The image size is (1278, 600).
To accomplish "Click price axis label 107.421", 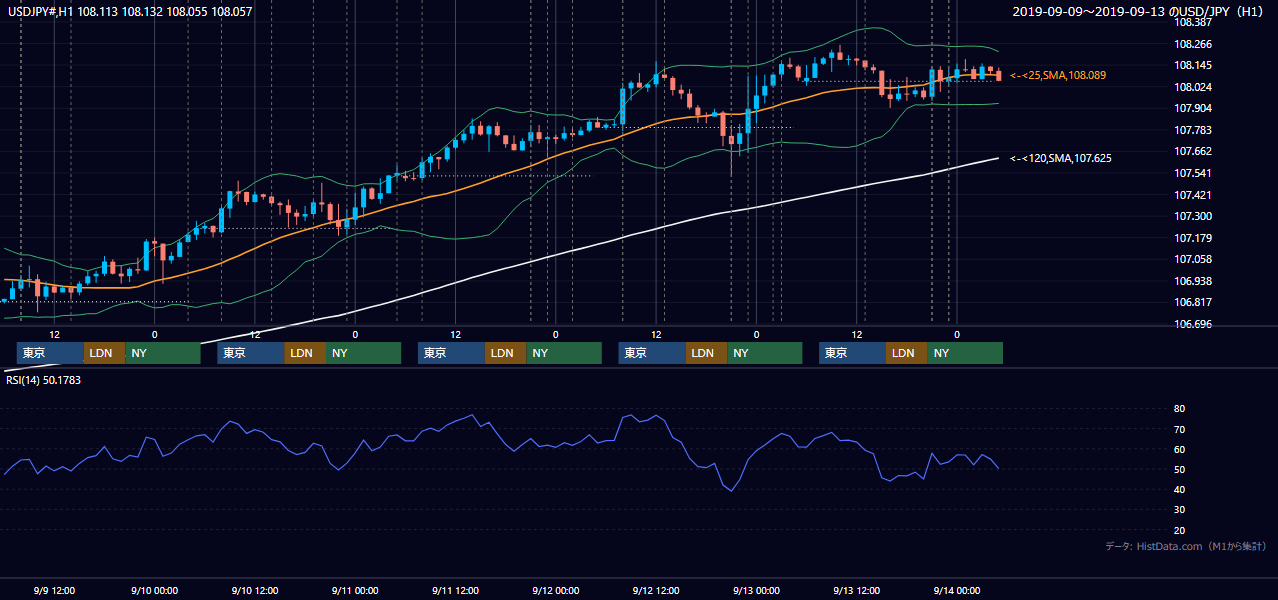I will tap(1193, 195).
